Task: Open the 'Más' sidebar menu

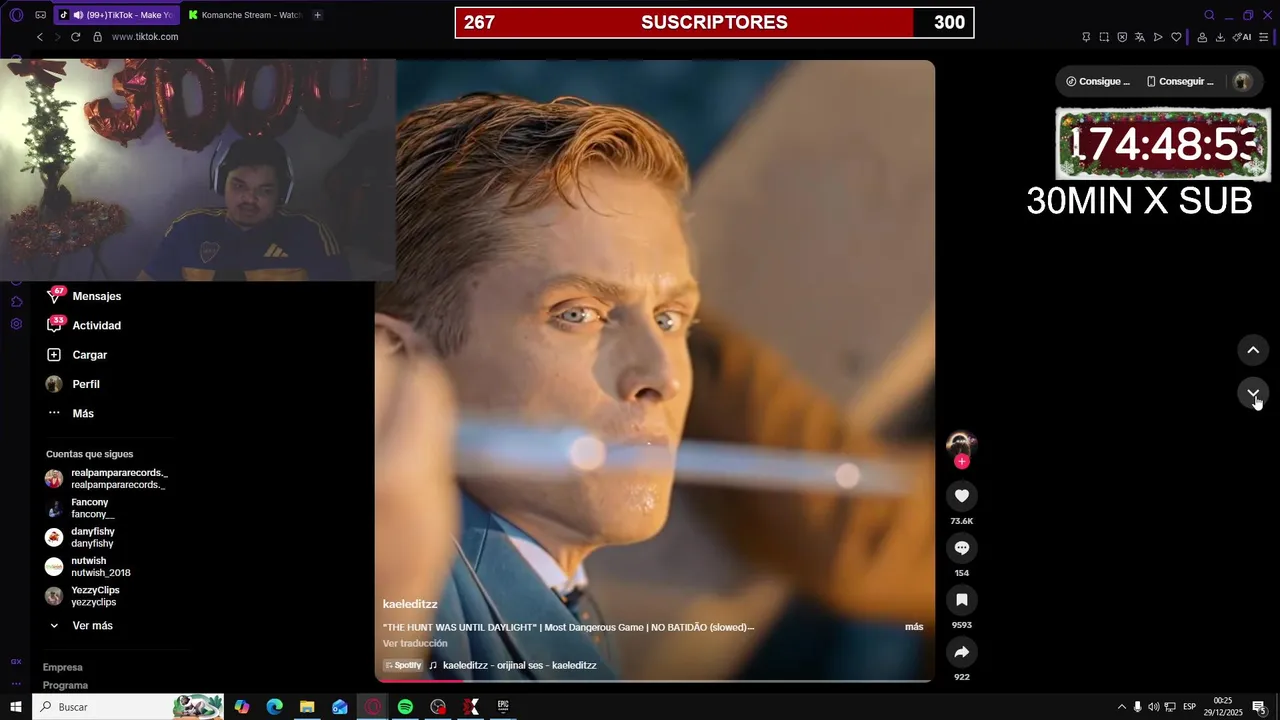Action: [70, 414]
